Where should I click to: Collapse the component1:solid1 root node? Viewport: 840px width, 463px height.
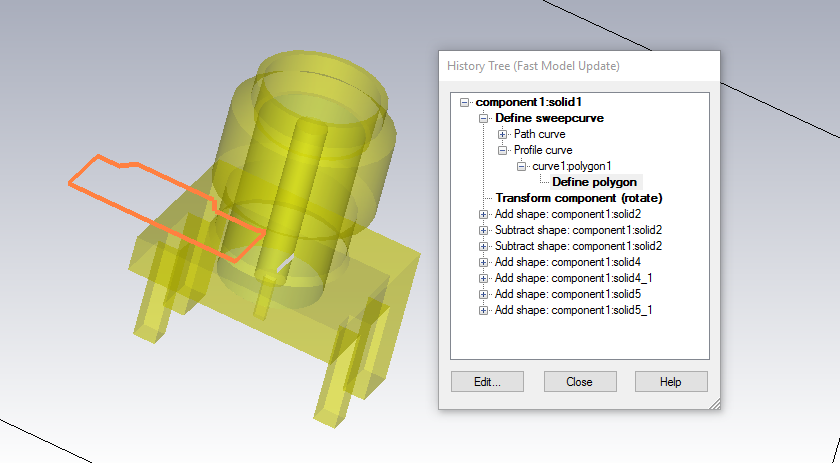click(464, 102)
